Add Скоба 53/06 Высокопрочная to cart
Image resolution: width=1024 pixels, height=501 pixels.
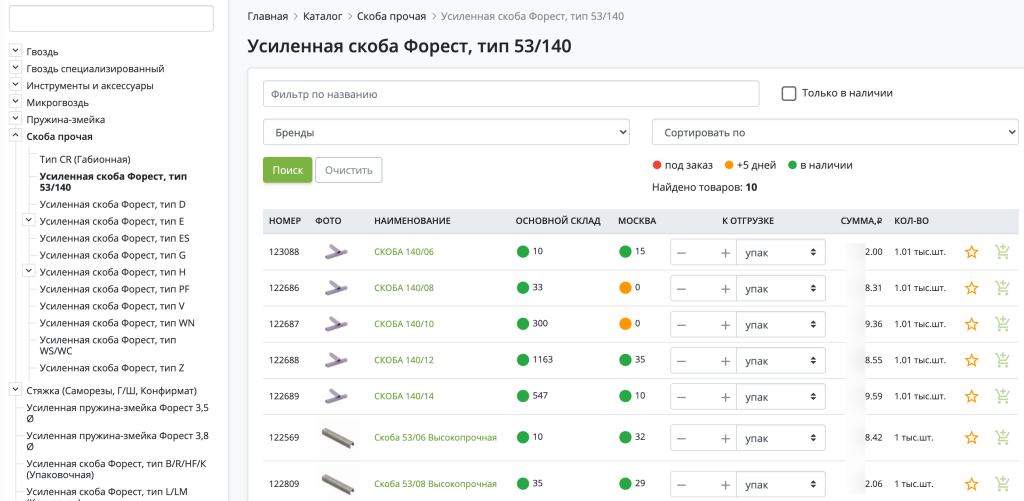coord(1002,437)
